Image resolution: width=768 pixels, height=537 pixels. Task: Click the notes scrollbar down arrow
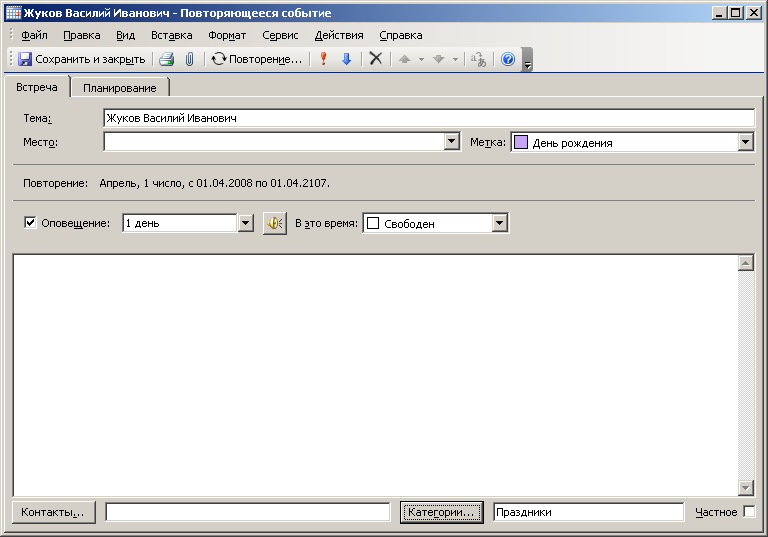coord(745,488)
